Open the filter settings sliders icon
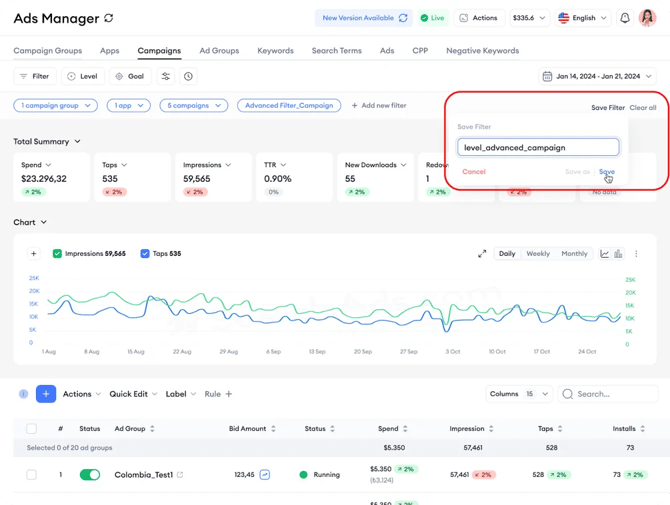The image size is (670, 505). coord(165,76)
